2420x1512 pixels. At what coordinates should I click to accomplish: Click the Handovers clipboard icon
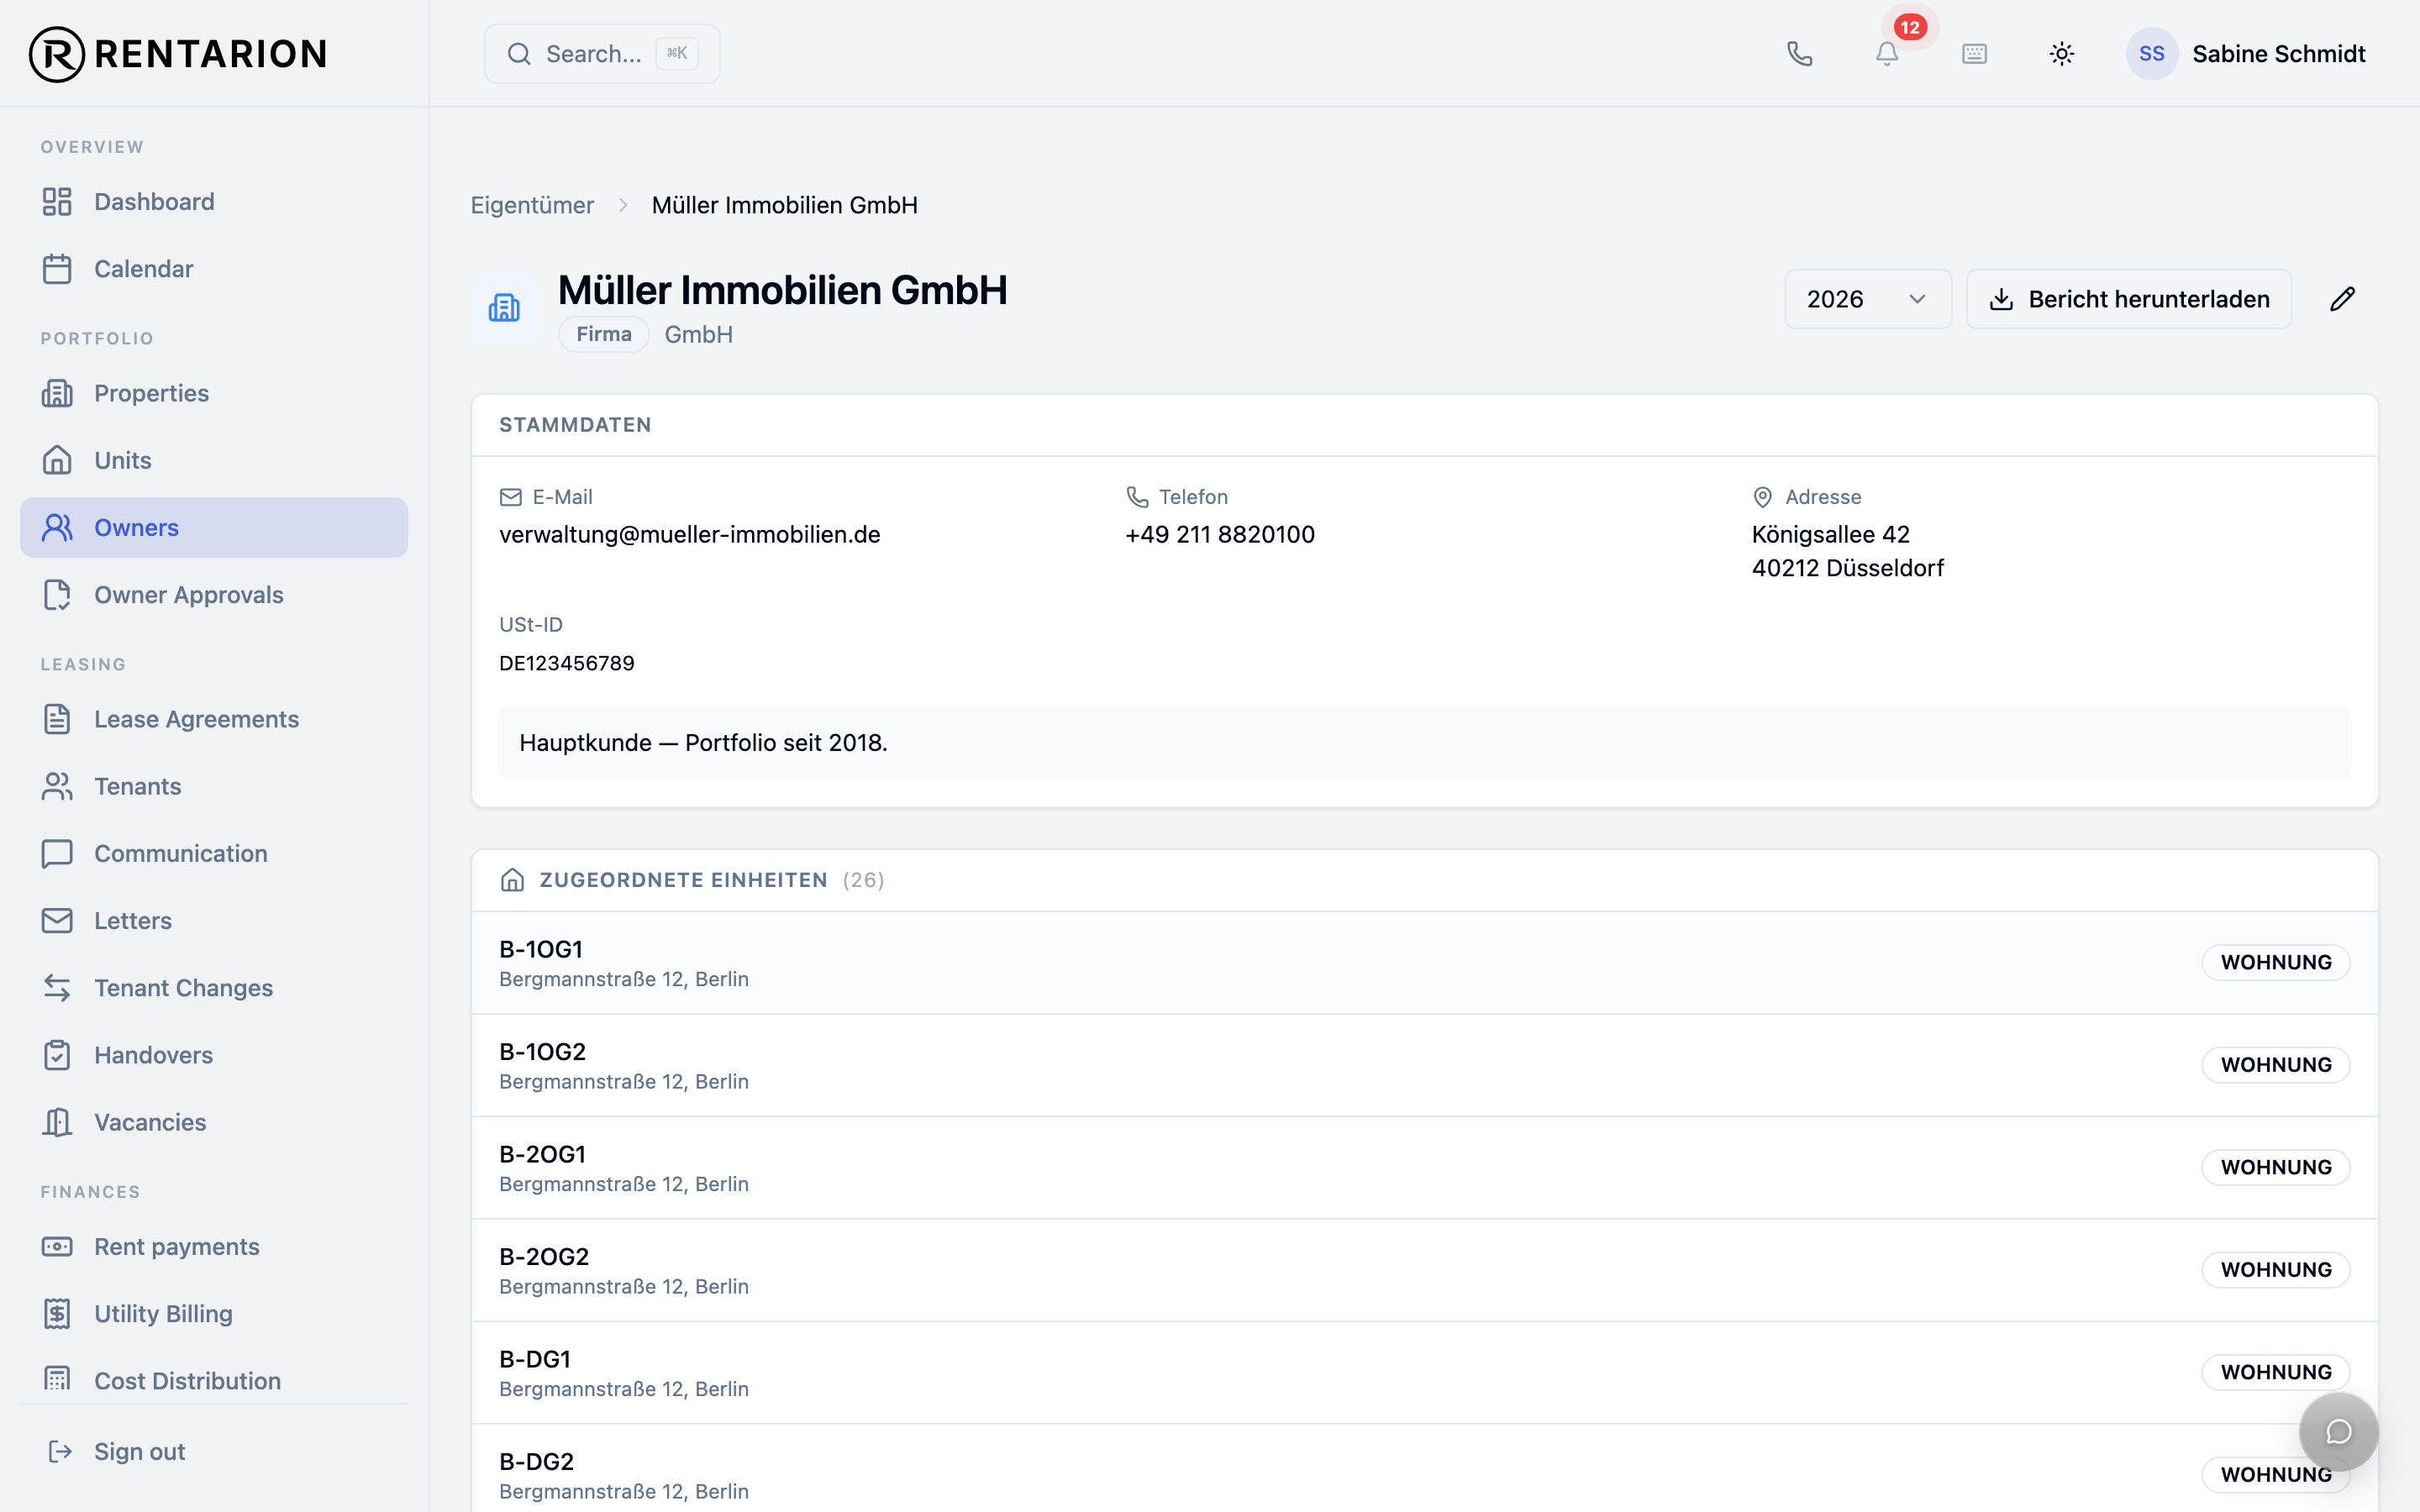click(57, 1055)
